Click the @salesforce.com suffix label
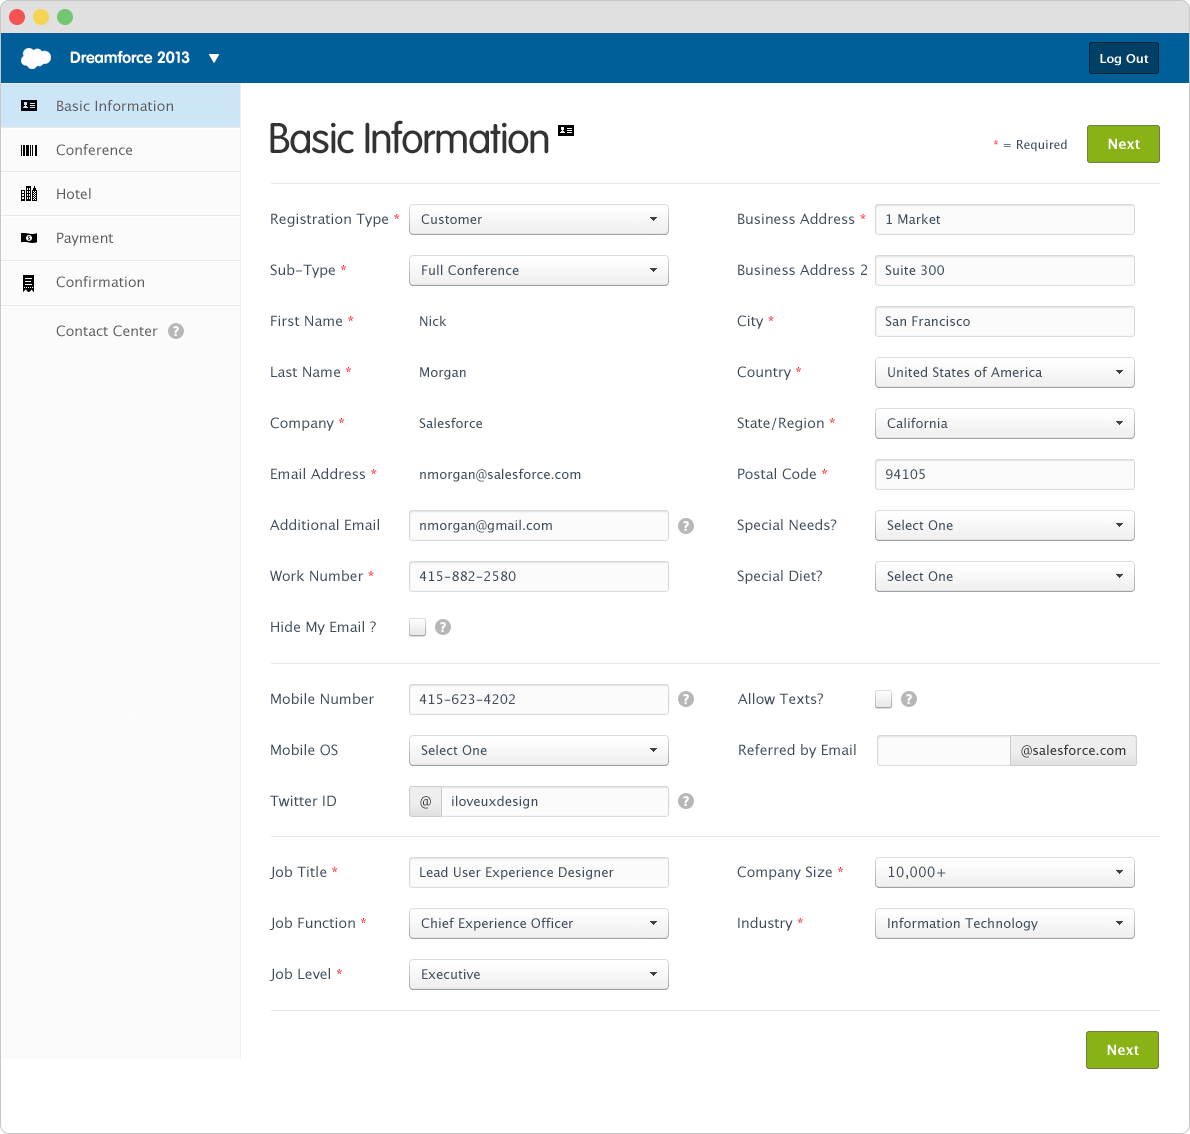 [1073, 750]
